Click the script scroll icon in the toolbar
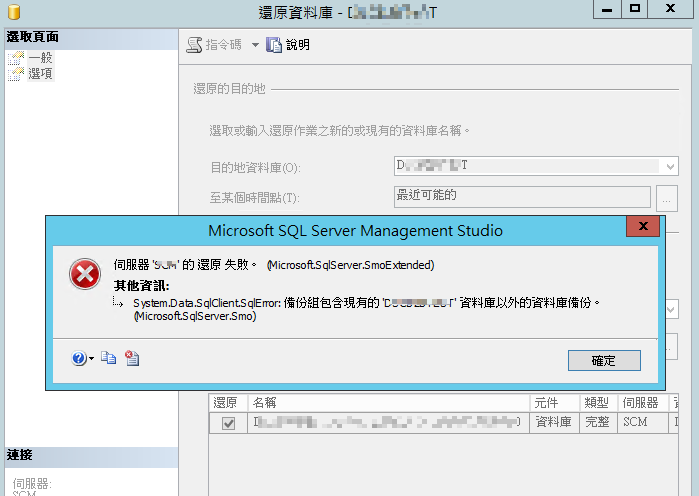The width and height of the screenshot is (699, 496). click(x=194, y=45)
